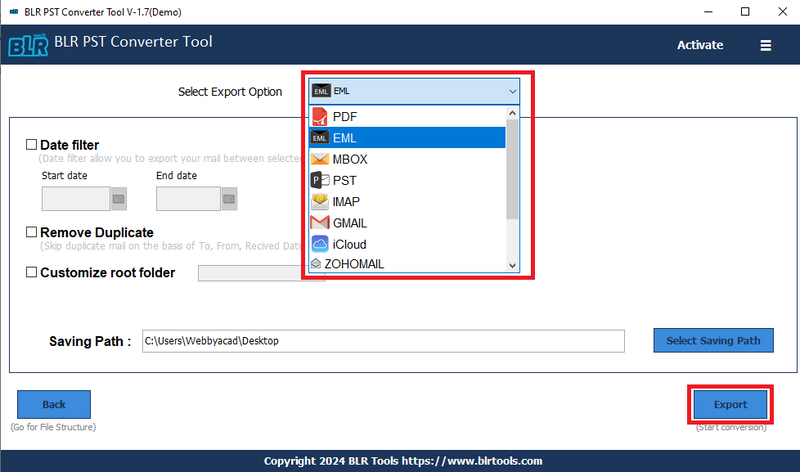800x472 pixels.
Task: Choose EML highlighted export option
Action: click(x=407, y=138)
